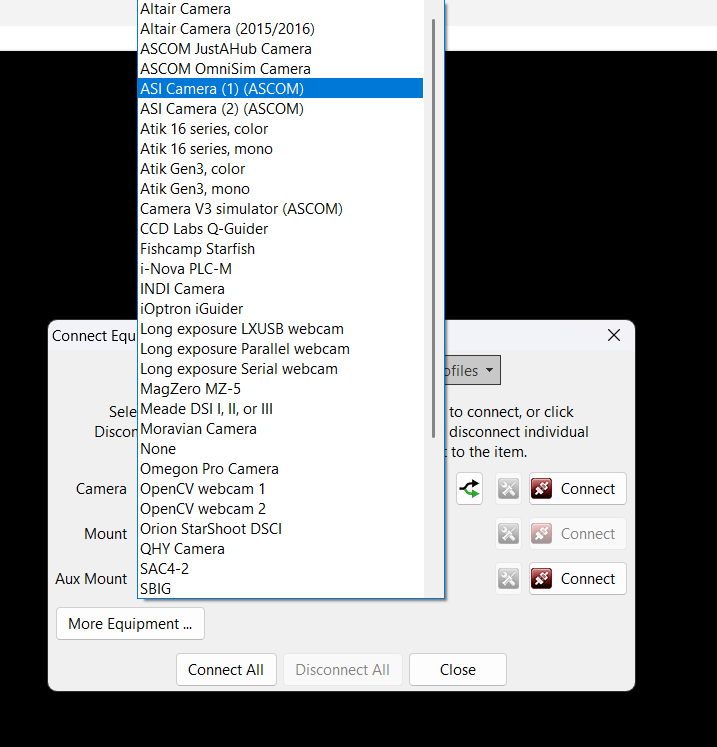This screenshot has width=717, height=747.
Task: Connect the Aux Mount device
Action: coord(577,578)
